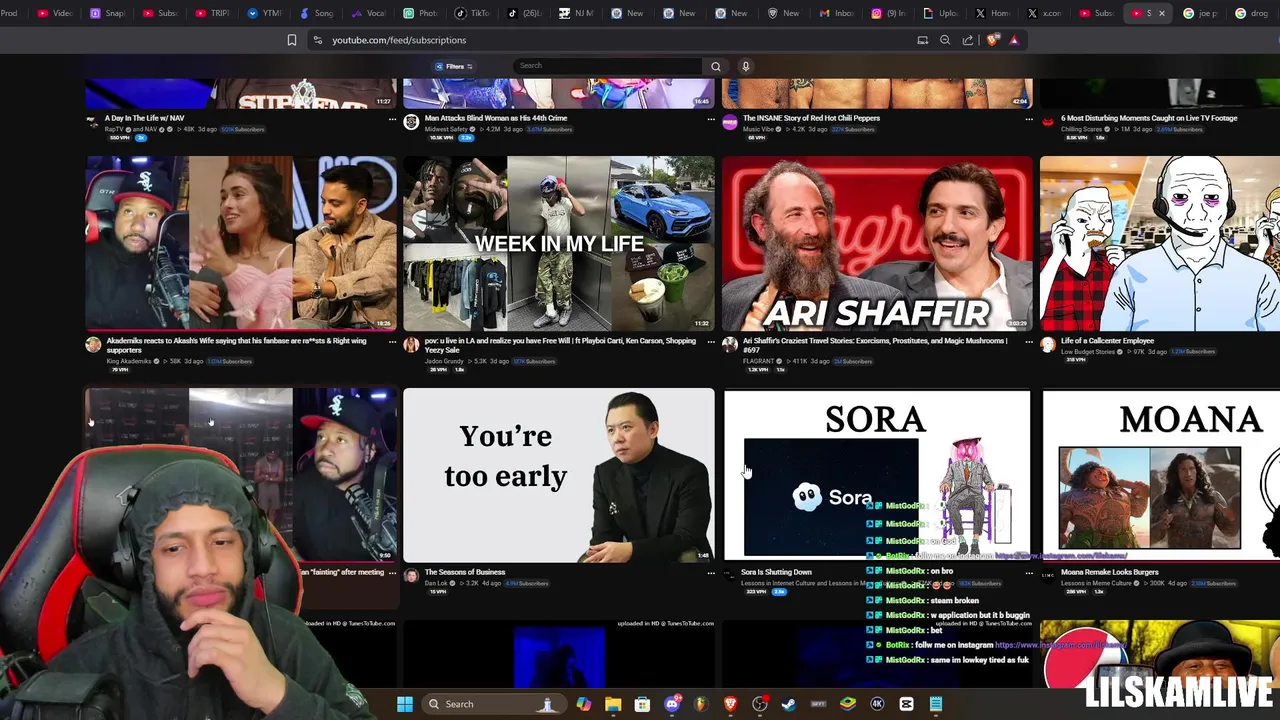This screenshot has height=720, width=1280.
Task: Click the Brave browser taskbar icon
Action: pos(730,704)
